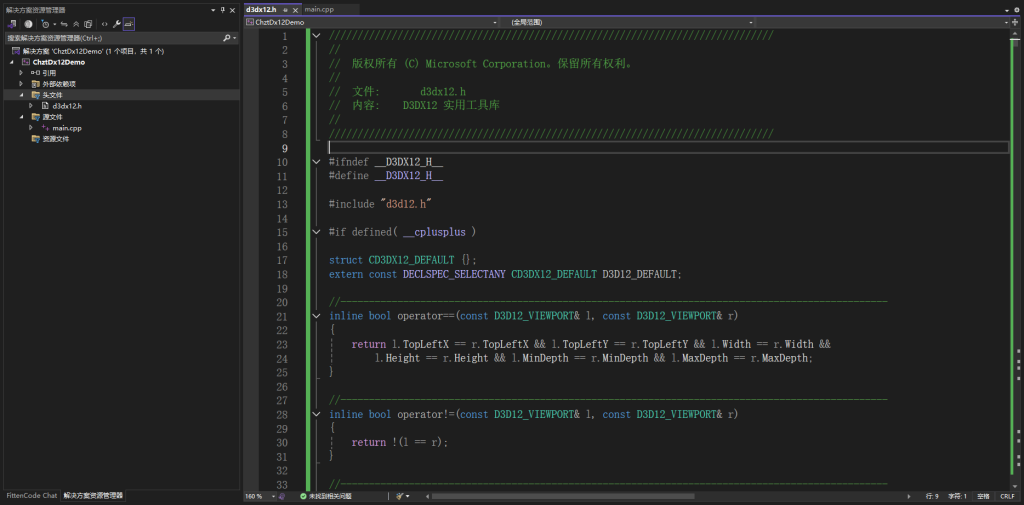
Task: Click the Properties wrench icon in Solution Explorer
Action: pos(117,23)
